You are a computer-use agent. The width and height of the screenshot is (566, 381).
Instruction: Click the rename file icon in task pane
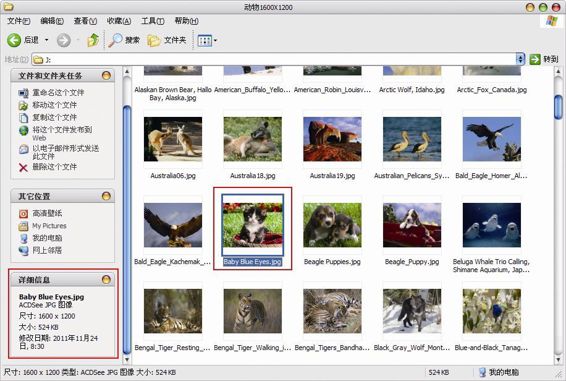coord(23,93)
